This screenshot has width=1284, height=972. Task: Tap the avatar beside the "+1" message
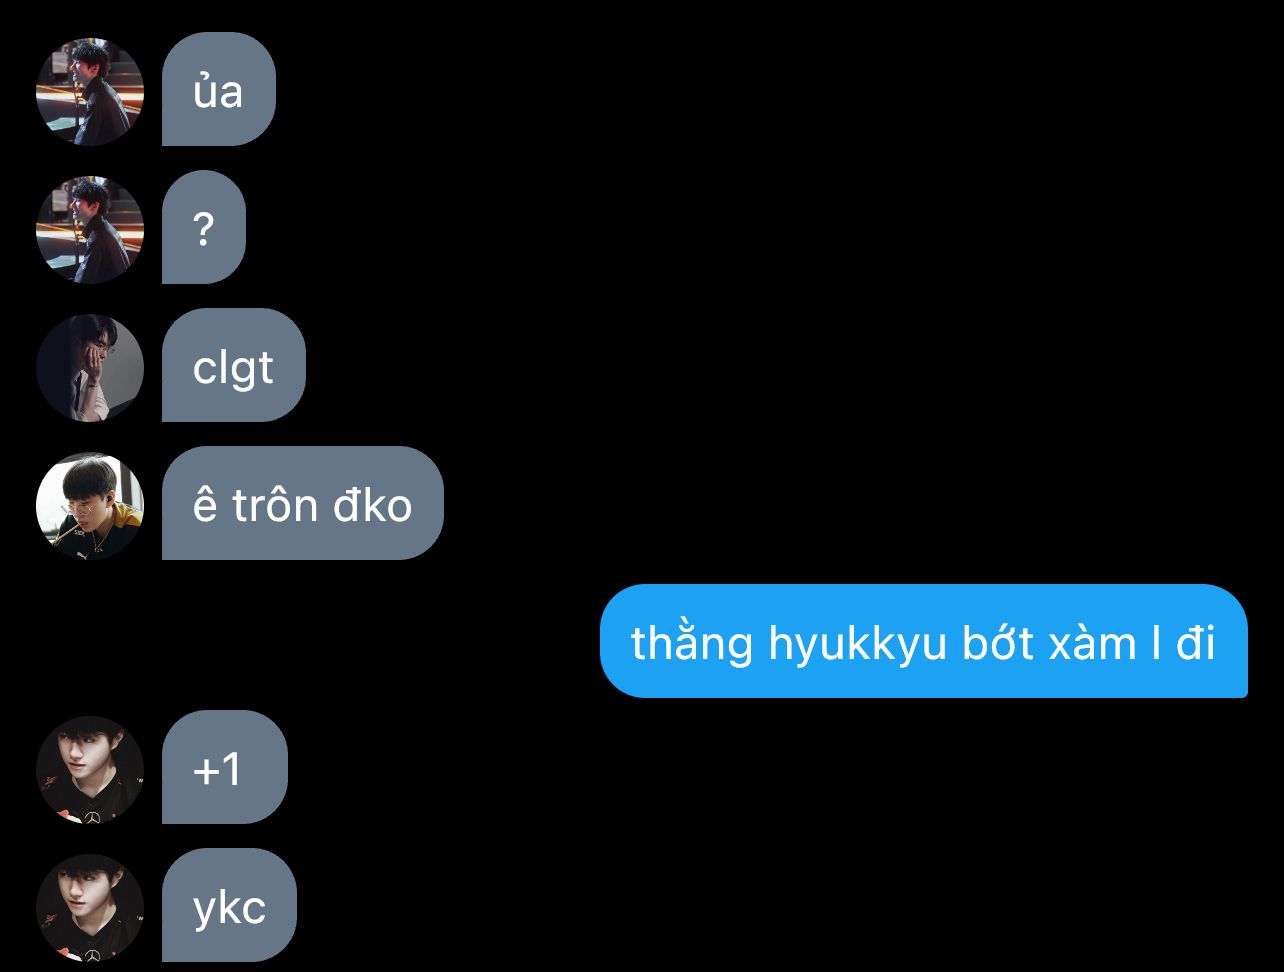point(90,770)
